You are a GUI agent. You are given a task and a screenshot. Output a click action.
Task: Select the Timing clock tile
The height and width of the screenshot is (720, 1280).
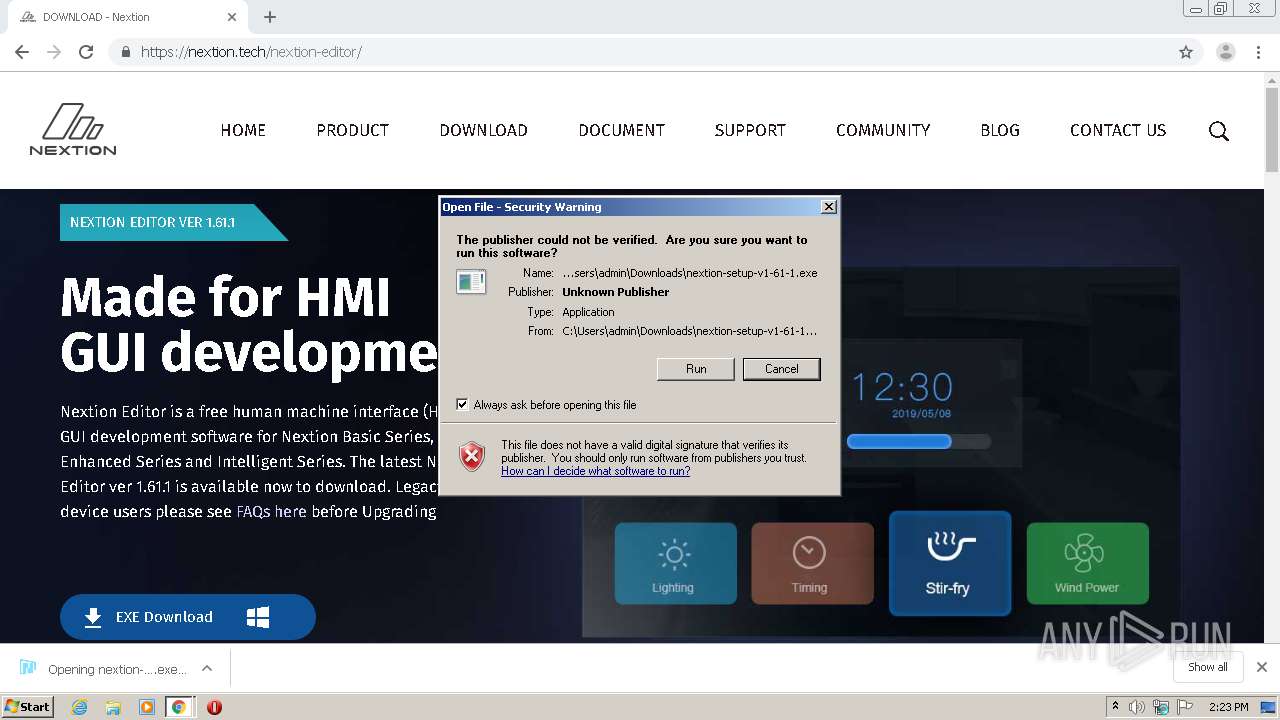click(x=812, y=563)
